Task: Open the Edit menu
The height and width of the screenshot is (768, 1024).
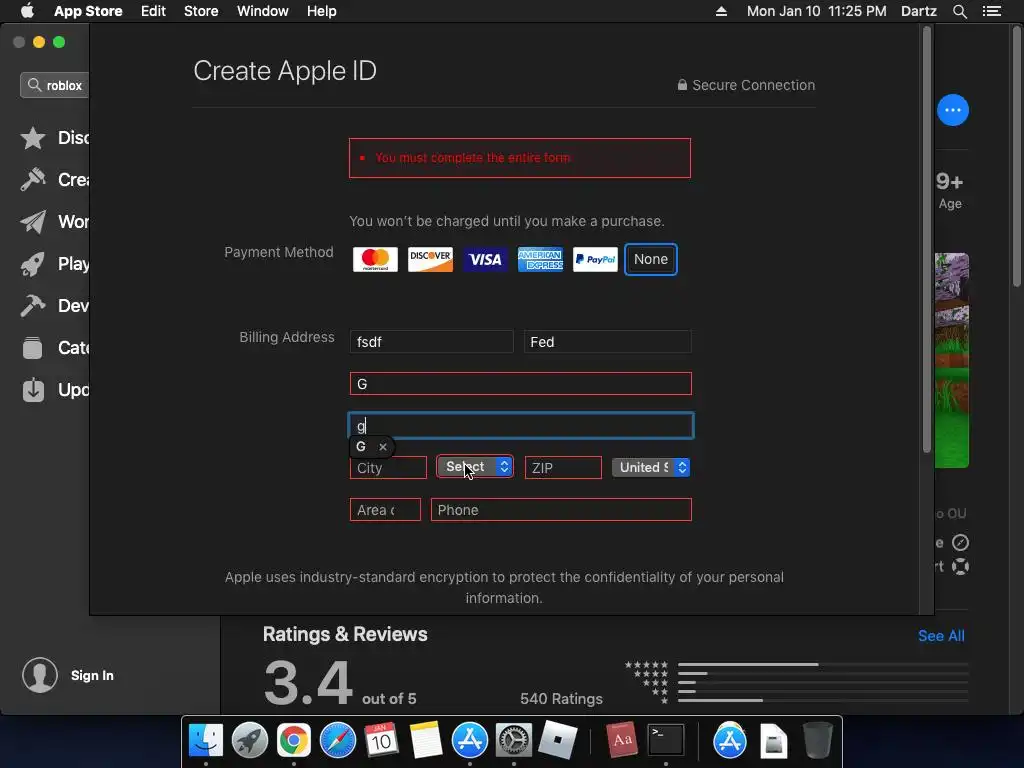Action: click(x=153, y=11)
